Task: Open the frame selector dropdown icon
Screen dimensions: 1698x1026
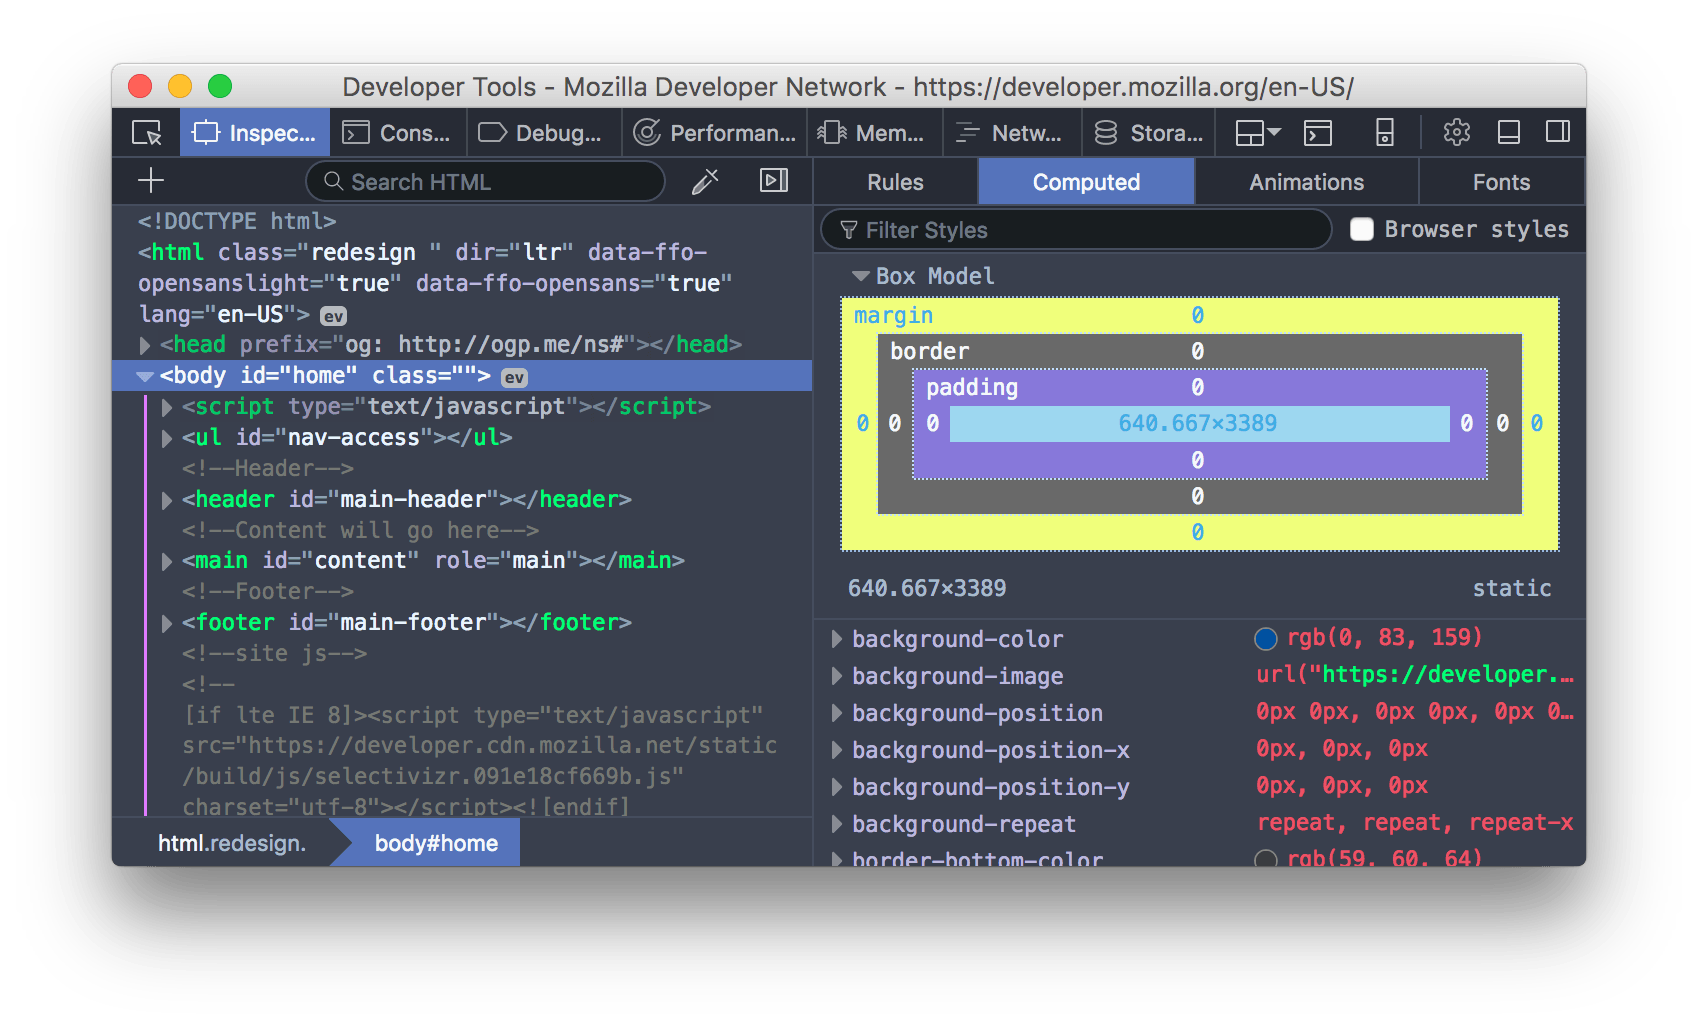Action: point(1258,133)
